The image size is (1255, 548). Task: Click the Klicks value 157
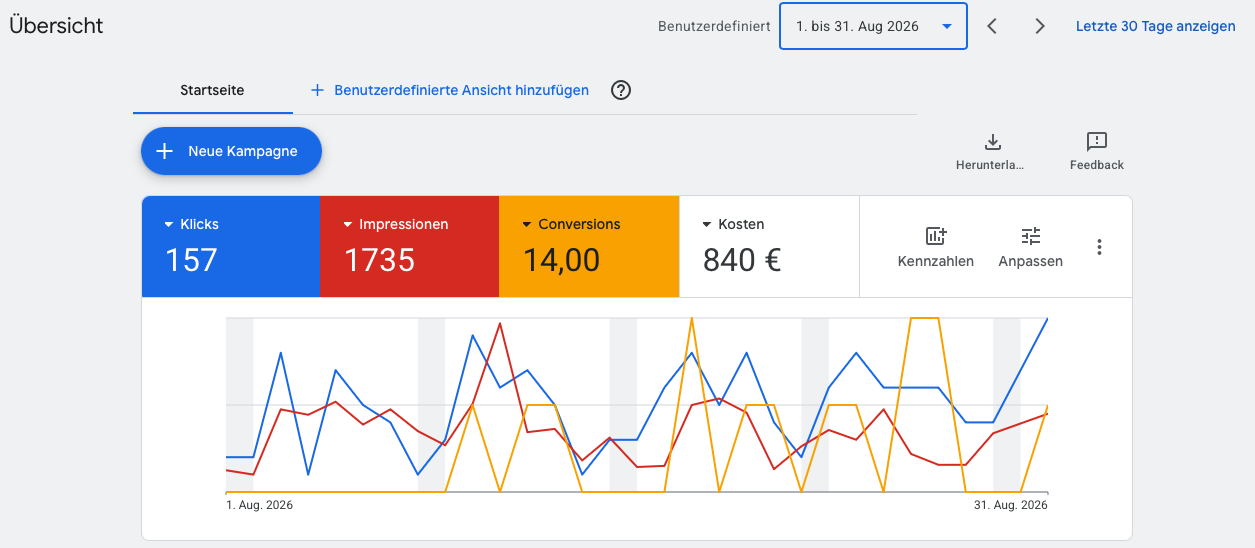pyautogui.click(x=191, y=260)
